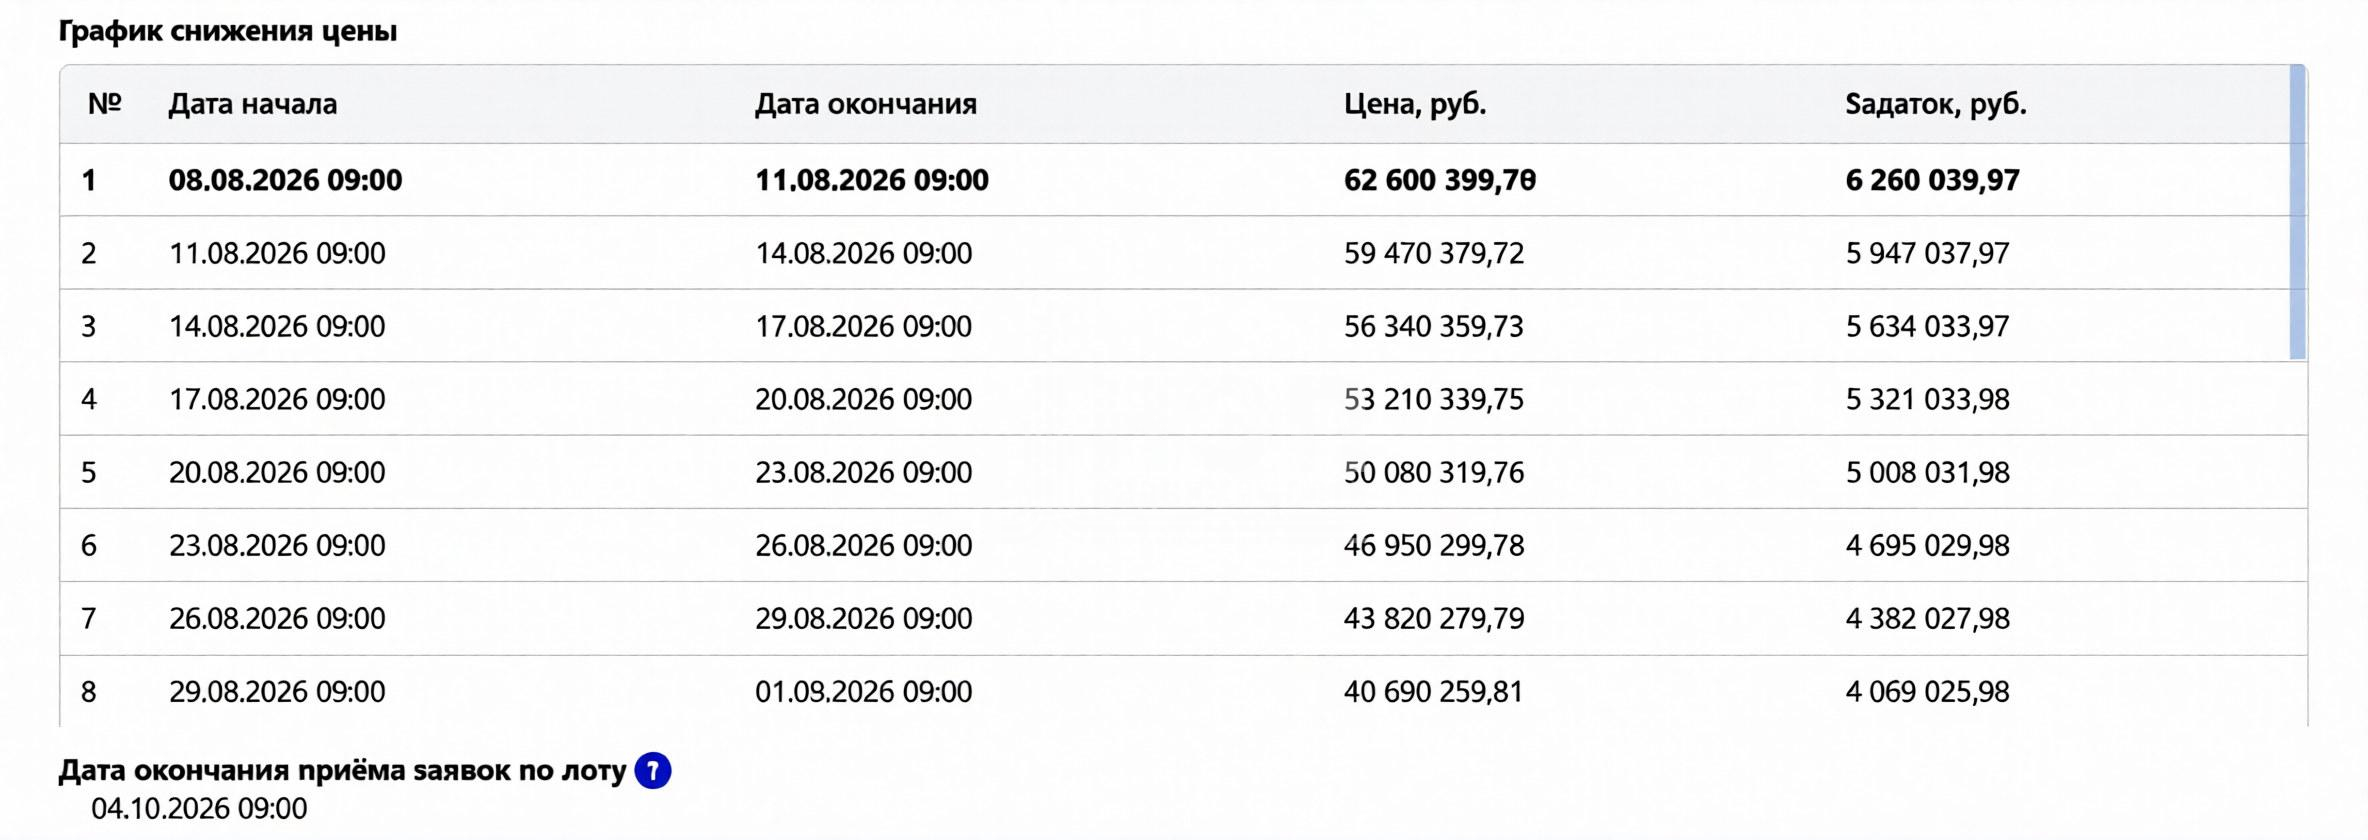The image size is (2368, 840).
Task: Select row 5 price 50 080 319,76
Action: [x=1434, y=472]
